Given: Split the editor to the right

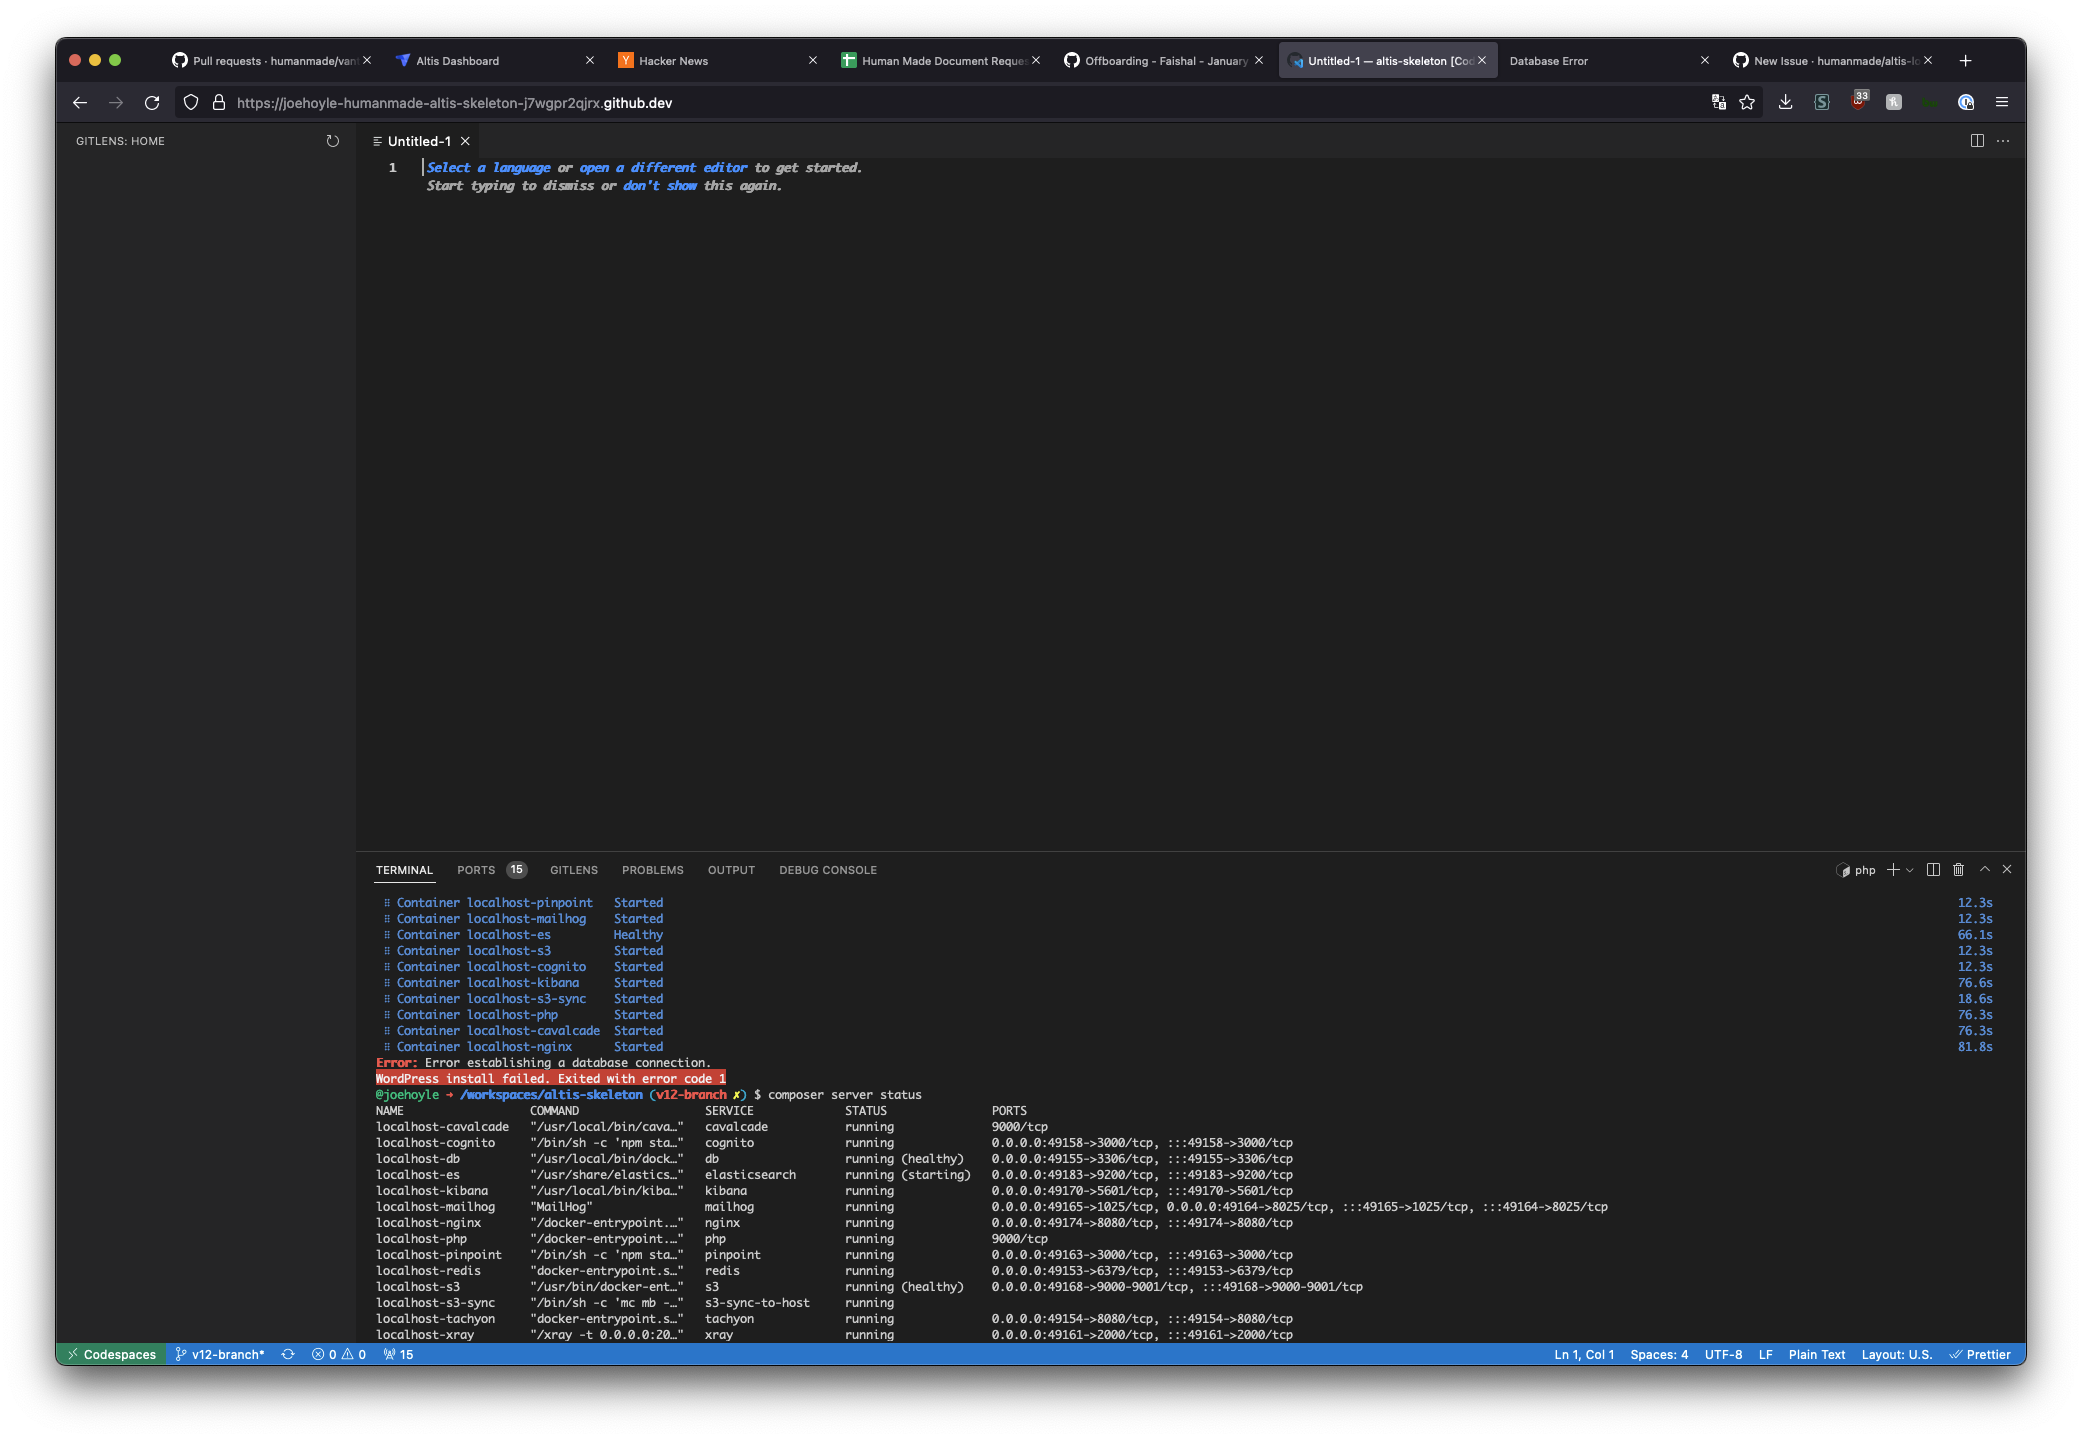Looking at the screenshot, I should (1977, 141).
